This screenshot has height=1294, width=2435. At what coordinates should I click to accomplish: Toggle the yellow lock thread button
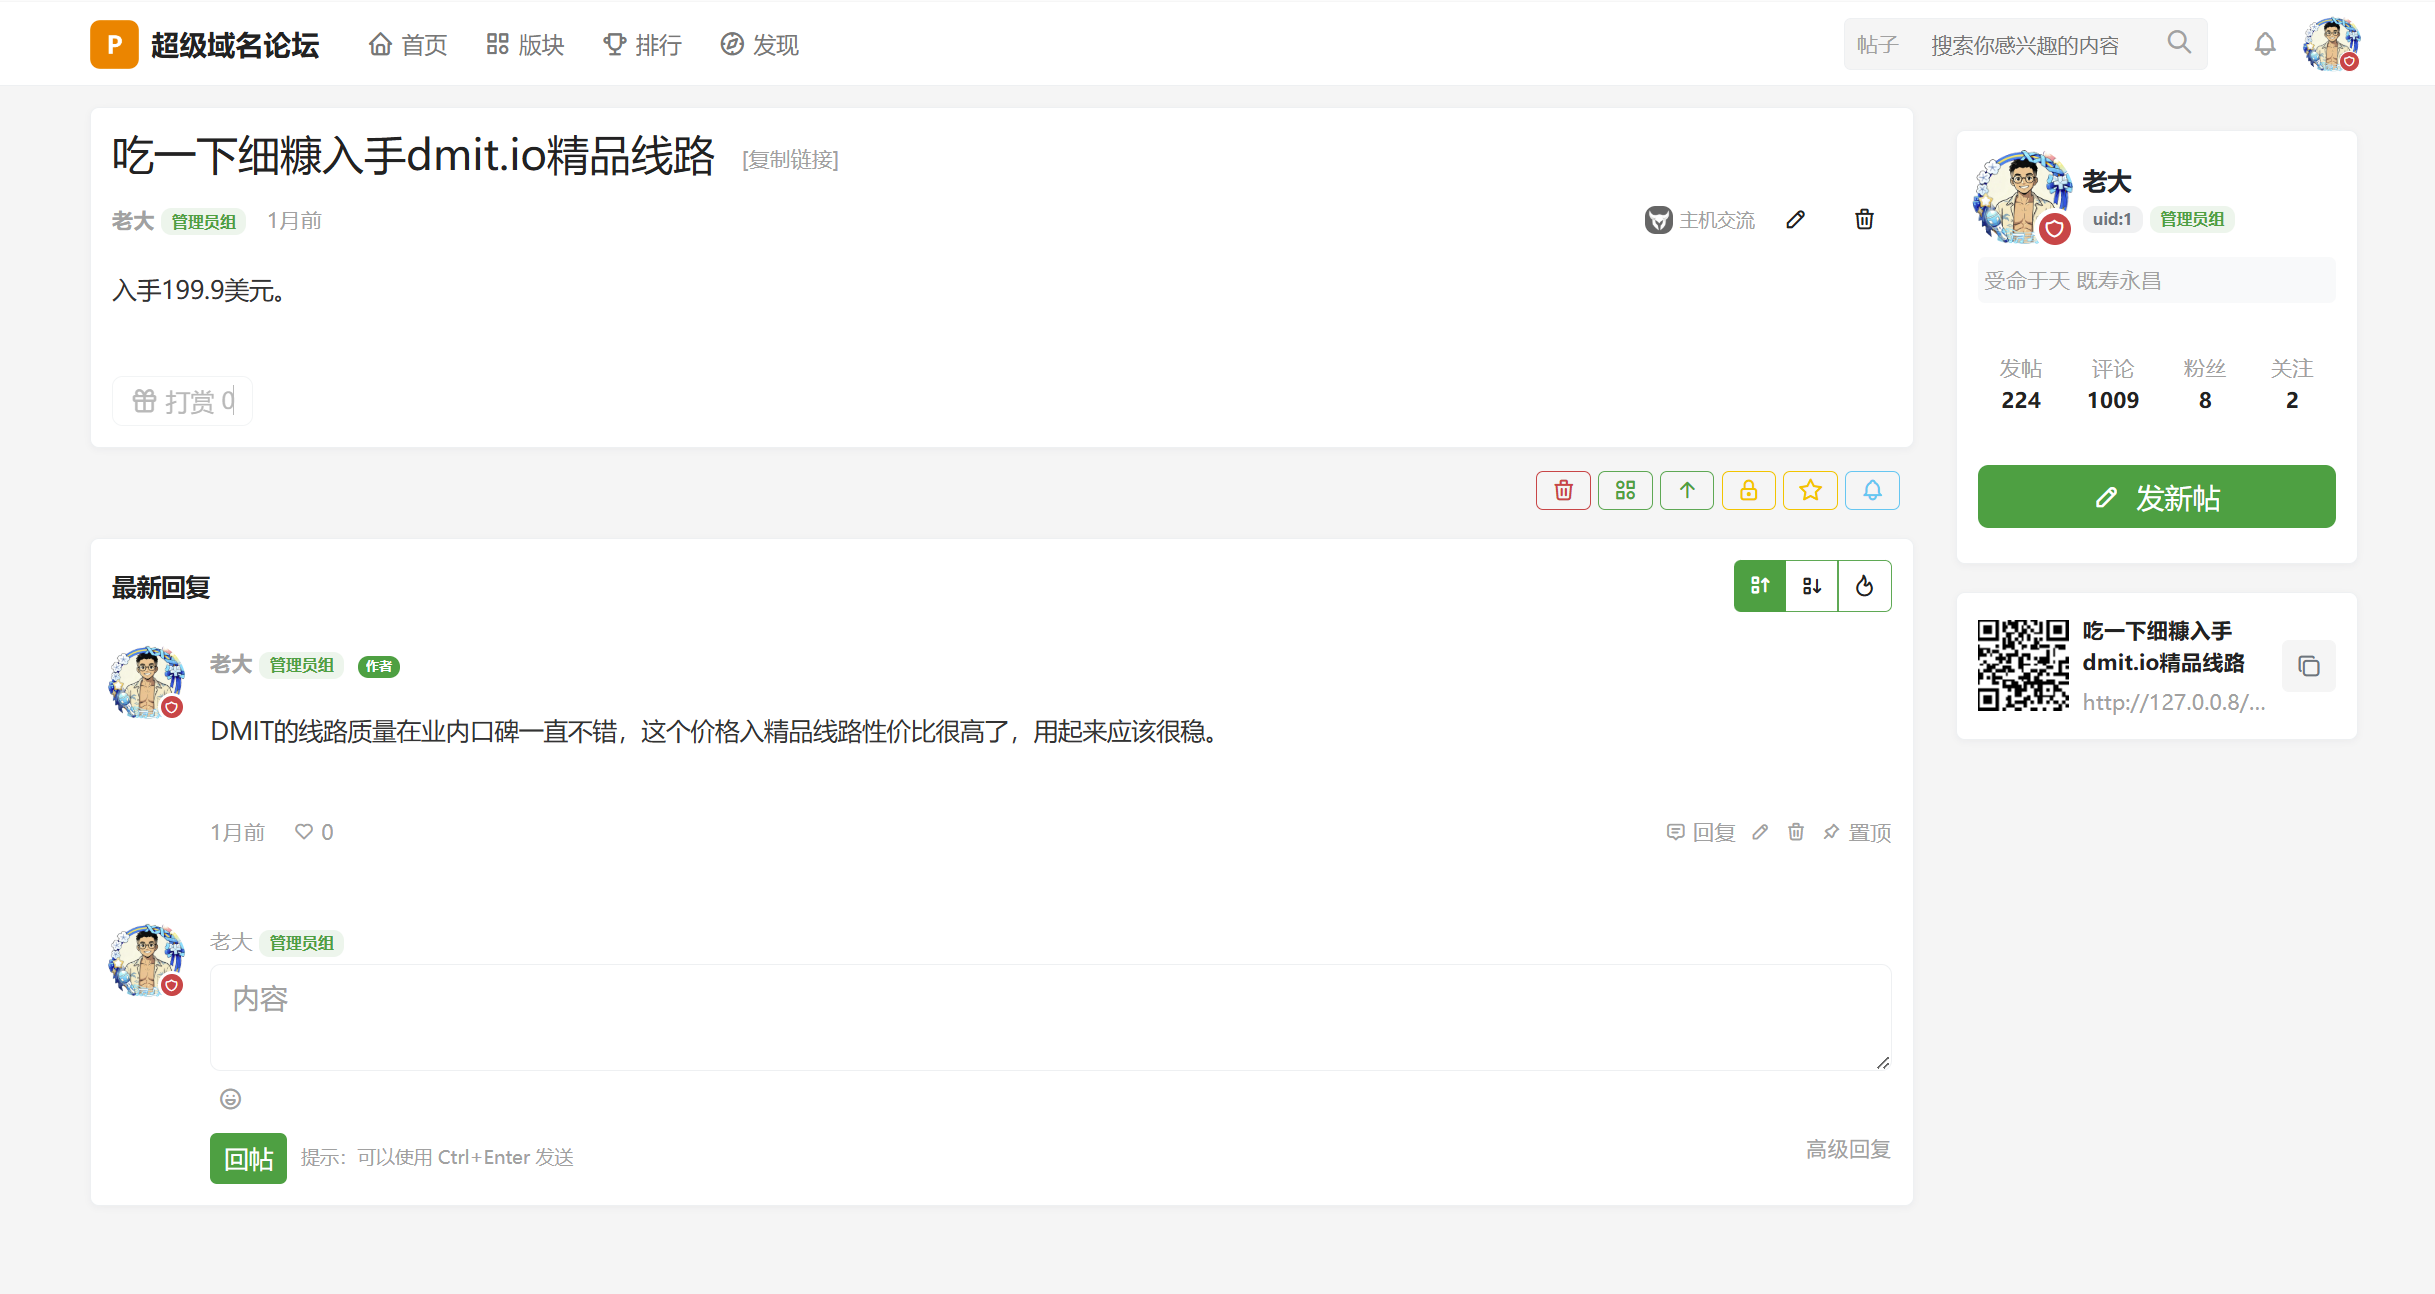(1749, 490)
